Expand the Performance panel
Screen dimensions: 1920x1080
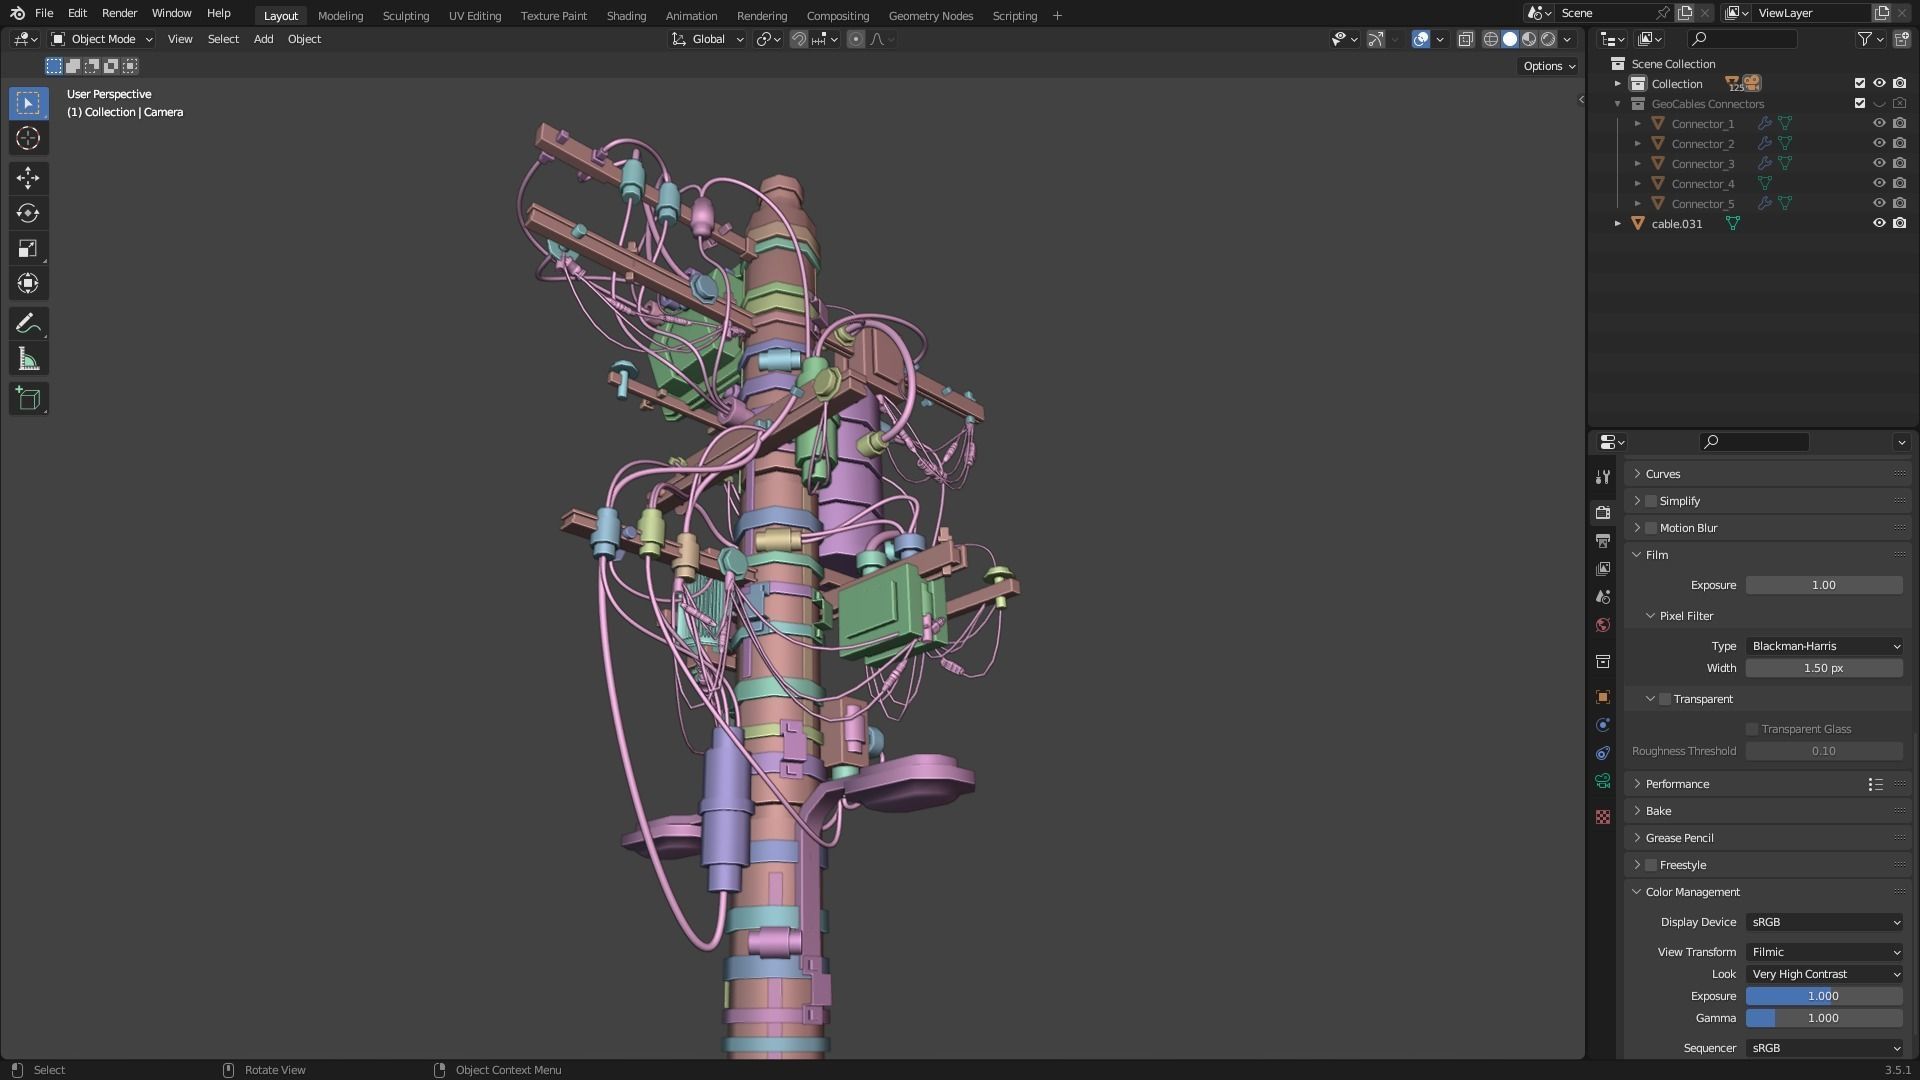1677,784
